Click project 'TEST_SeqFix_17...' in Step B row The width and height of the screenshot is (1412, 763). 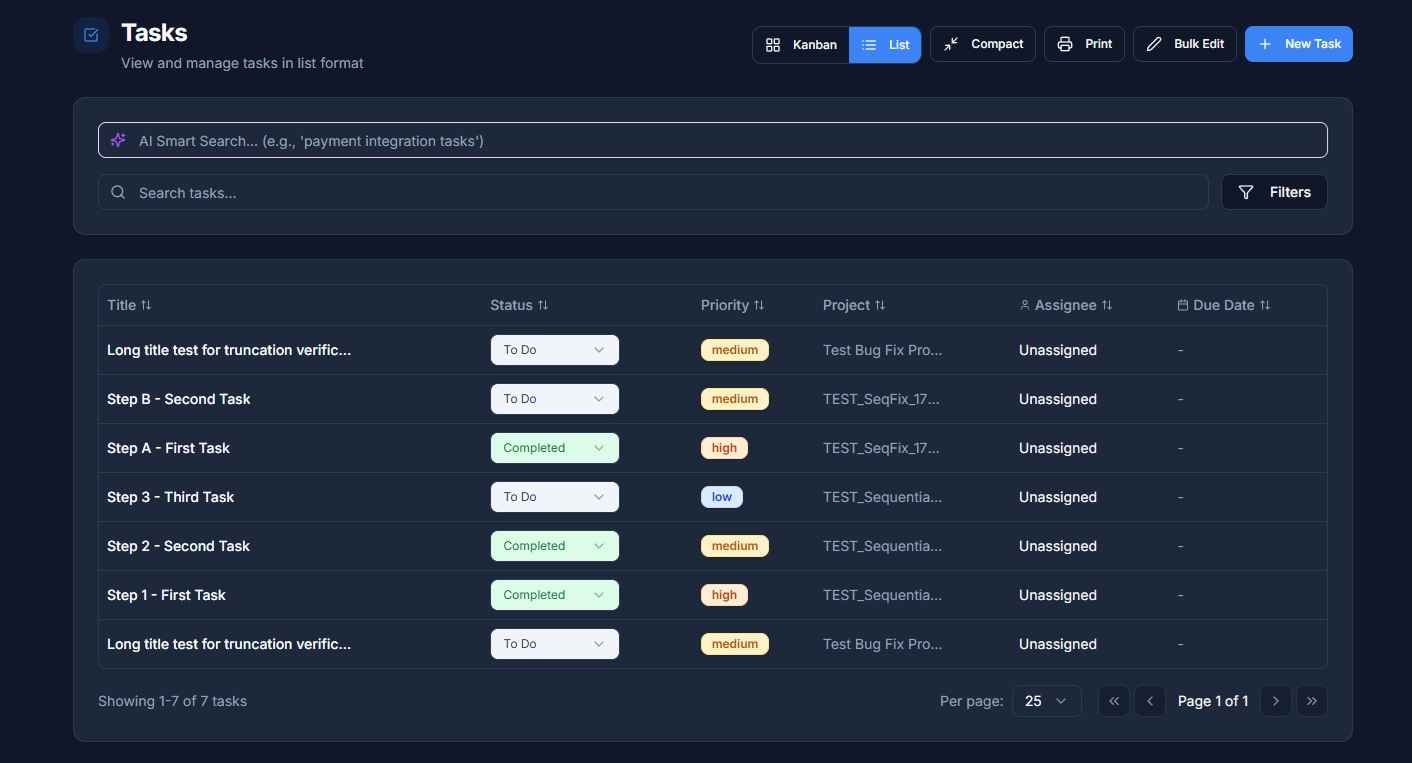(881, 399)
